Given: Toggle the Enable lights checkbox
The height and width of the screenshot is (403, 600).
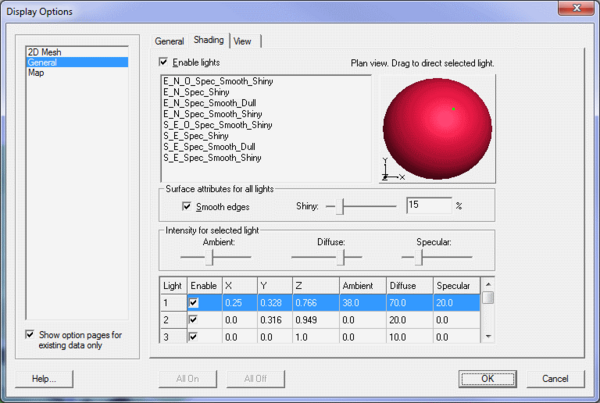Looking at the screenshot, I should tap(165, 62).
